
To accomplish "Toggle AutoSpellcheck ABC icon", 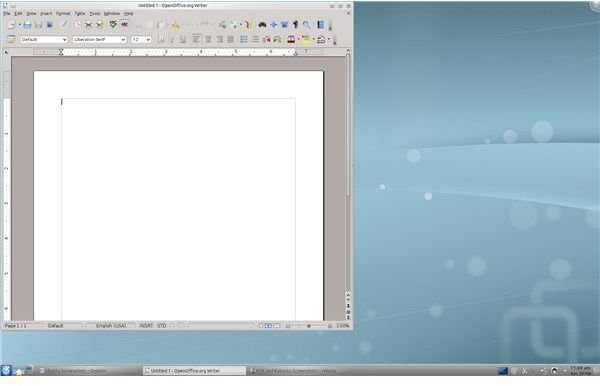I will 125,25.
